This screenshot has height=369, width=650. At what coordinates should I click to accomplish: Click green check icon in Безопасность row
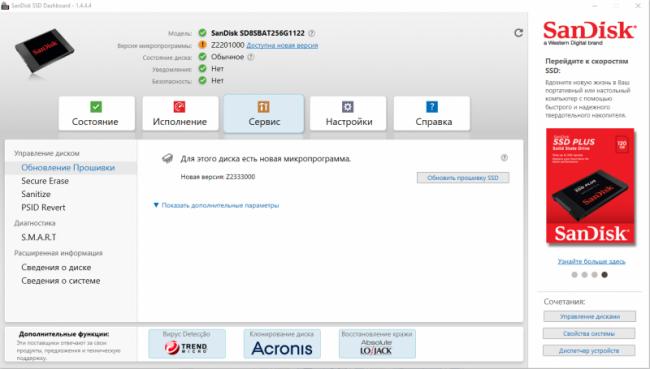tap(202, 80)
